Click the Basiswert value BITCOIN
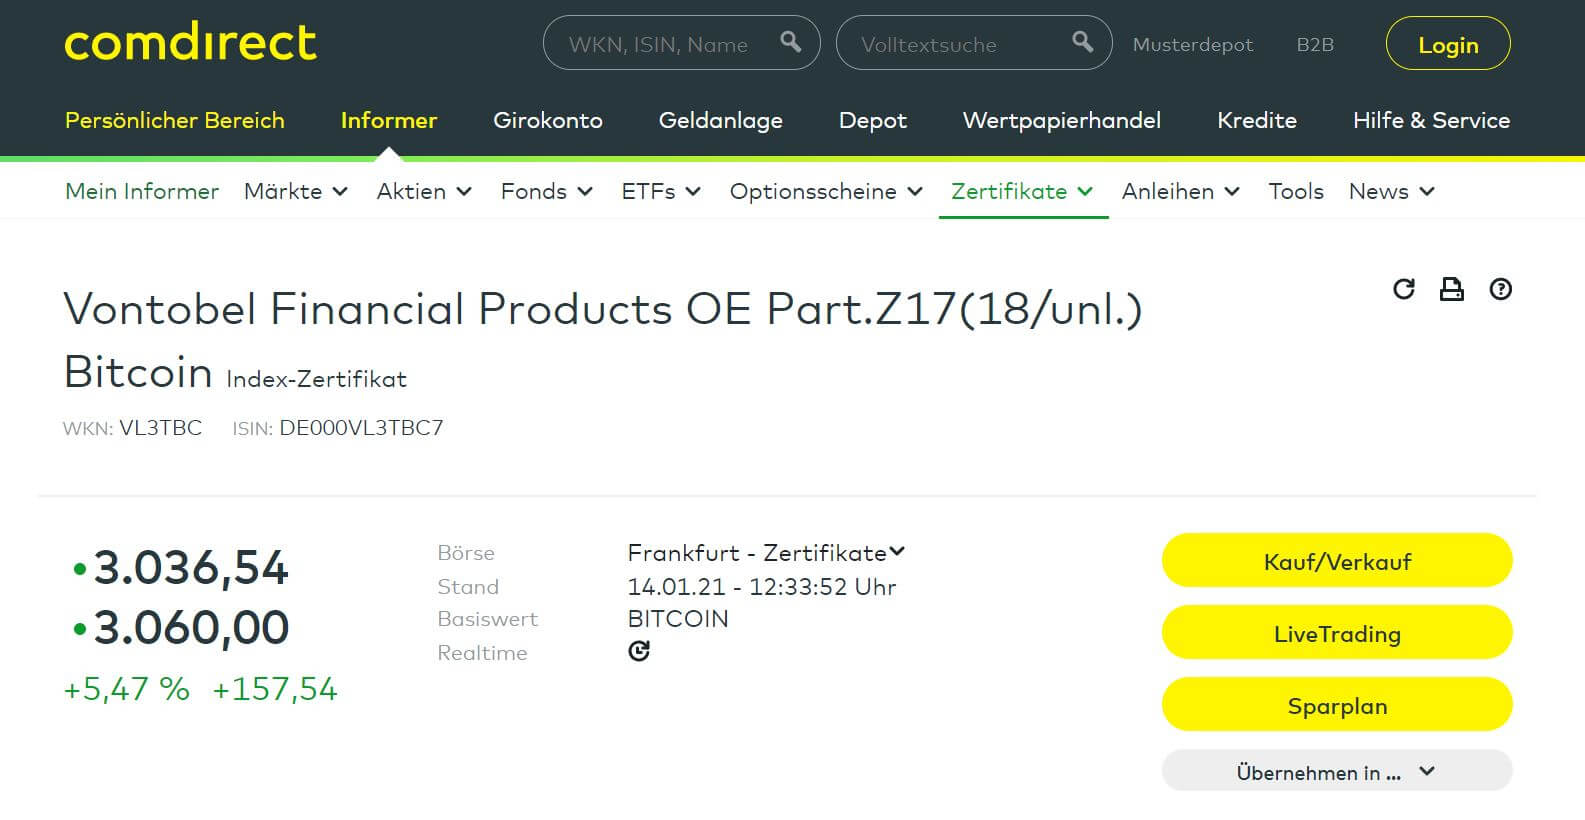This screenshot has width=1585, height=820. click(x=678, y=619)
